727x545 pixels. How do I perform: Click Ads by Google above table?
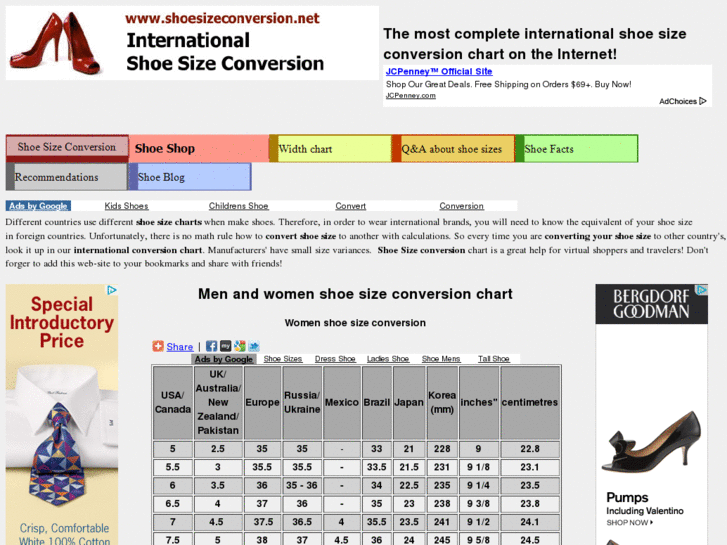tap(223, 359)
